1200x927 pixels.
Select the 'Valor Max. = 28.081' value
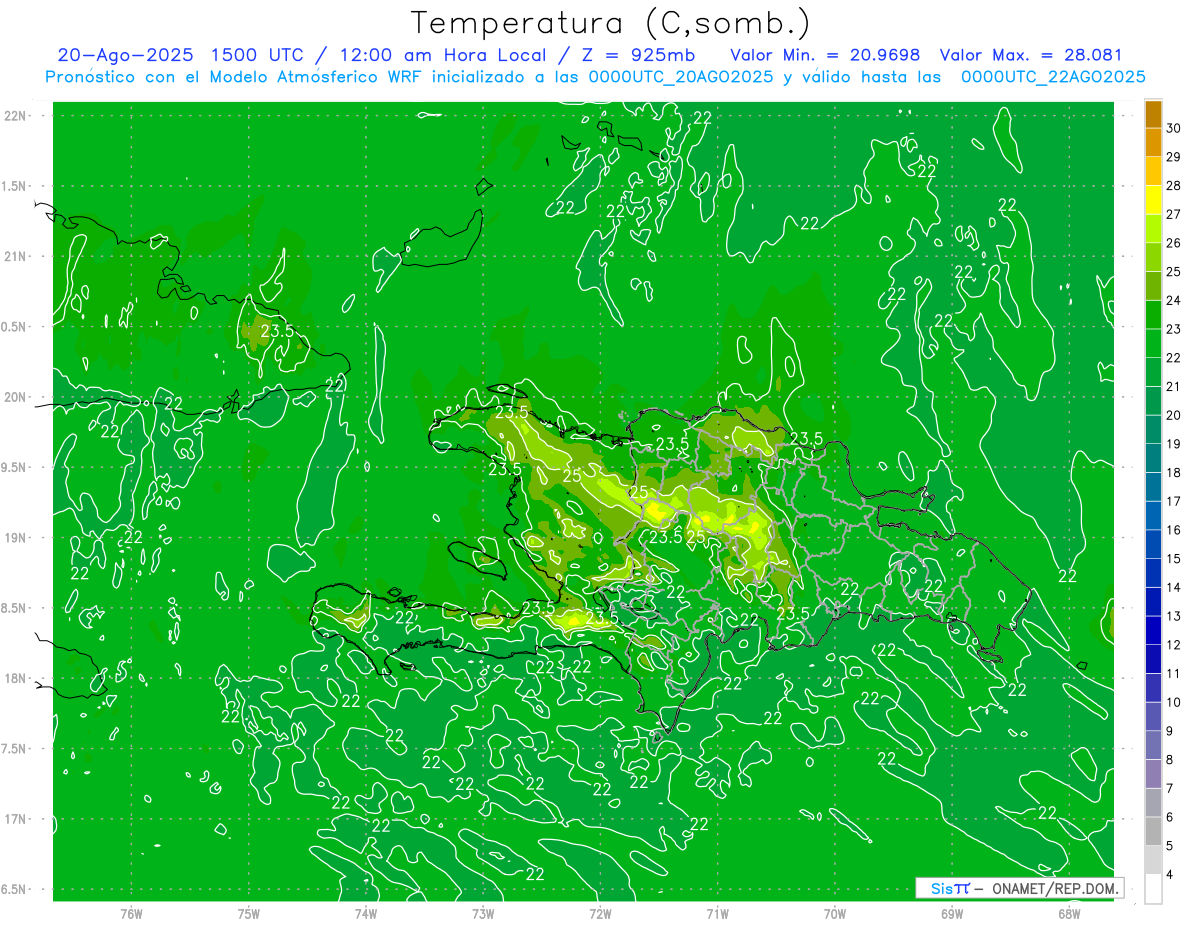[1031, 55]
